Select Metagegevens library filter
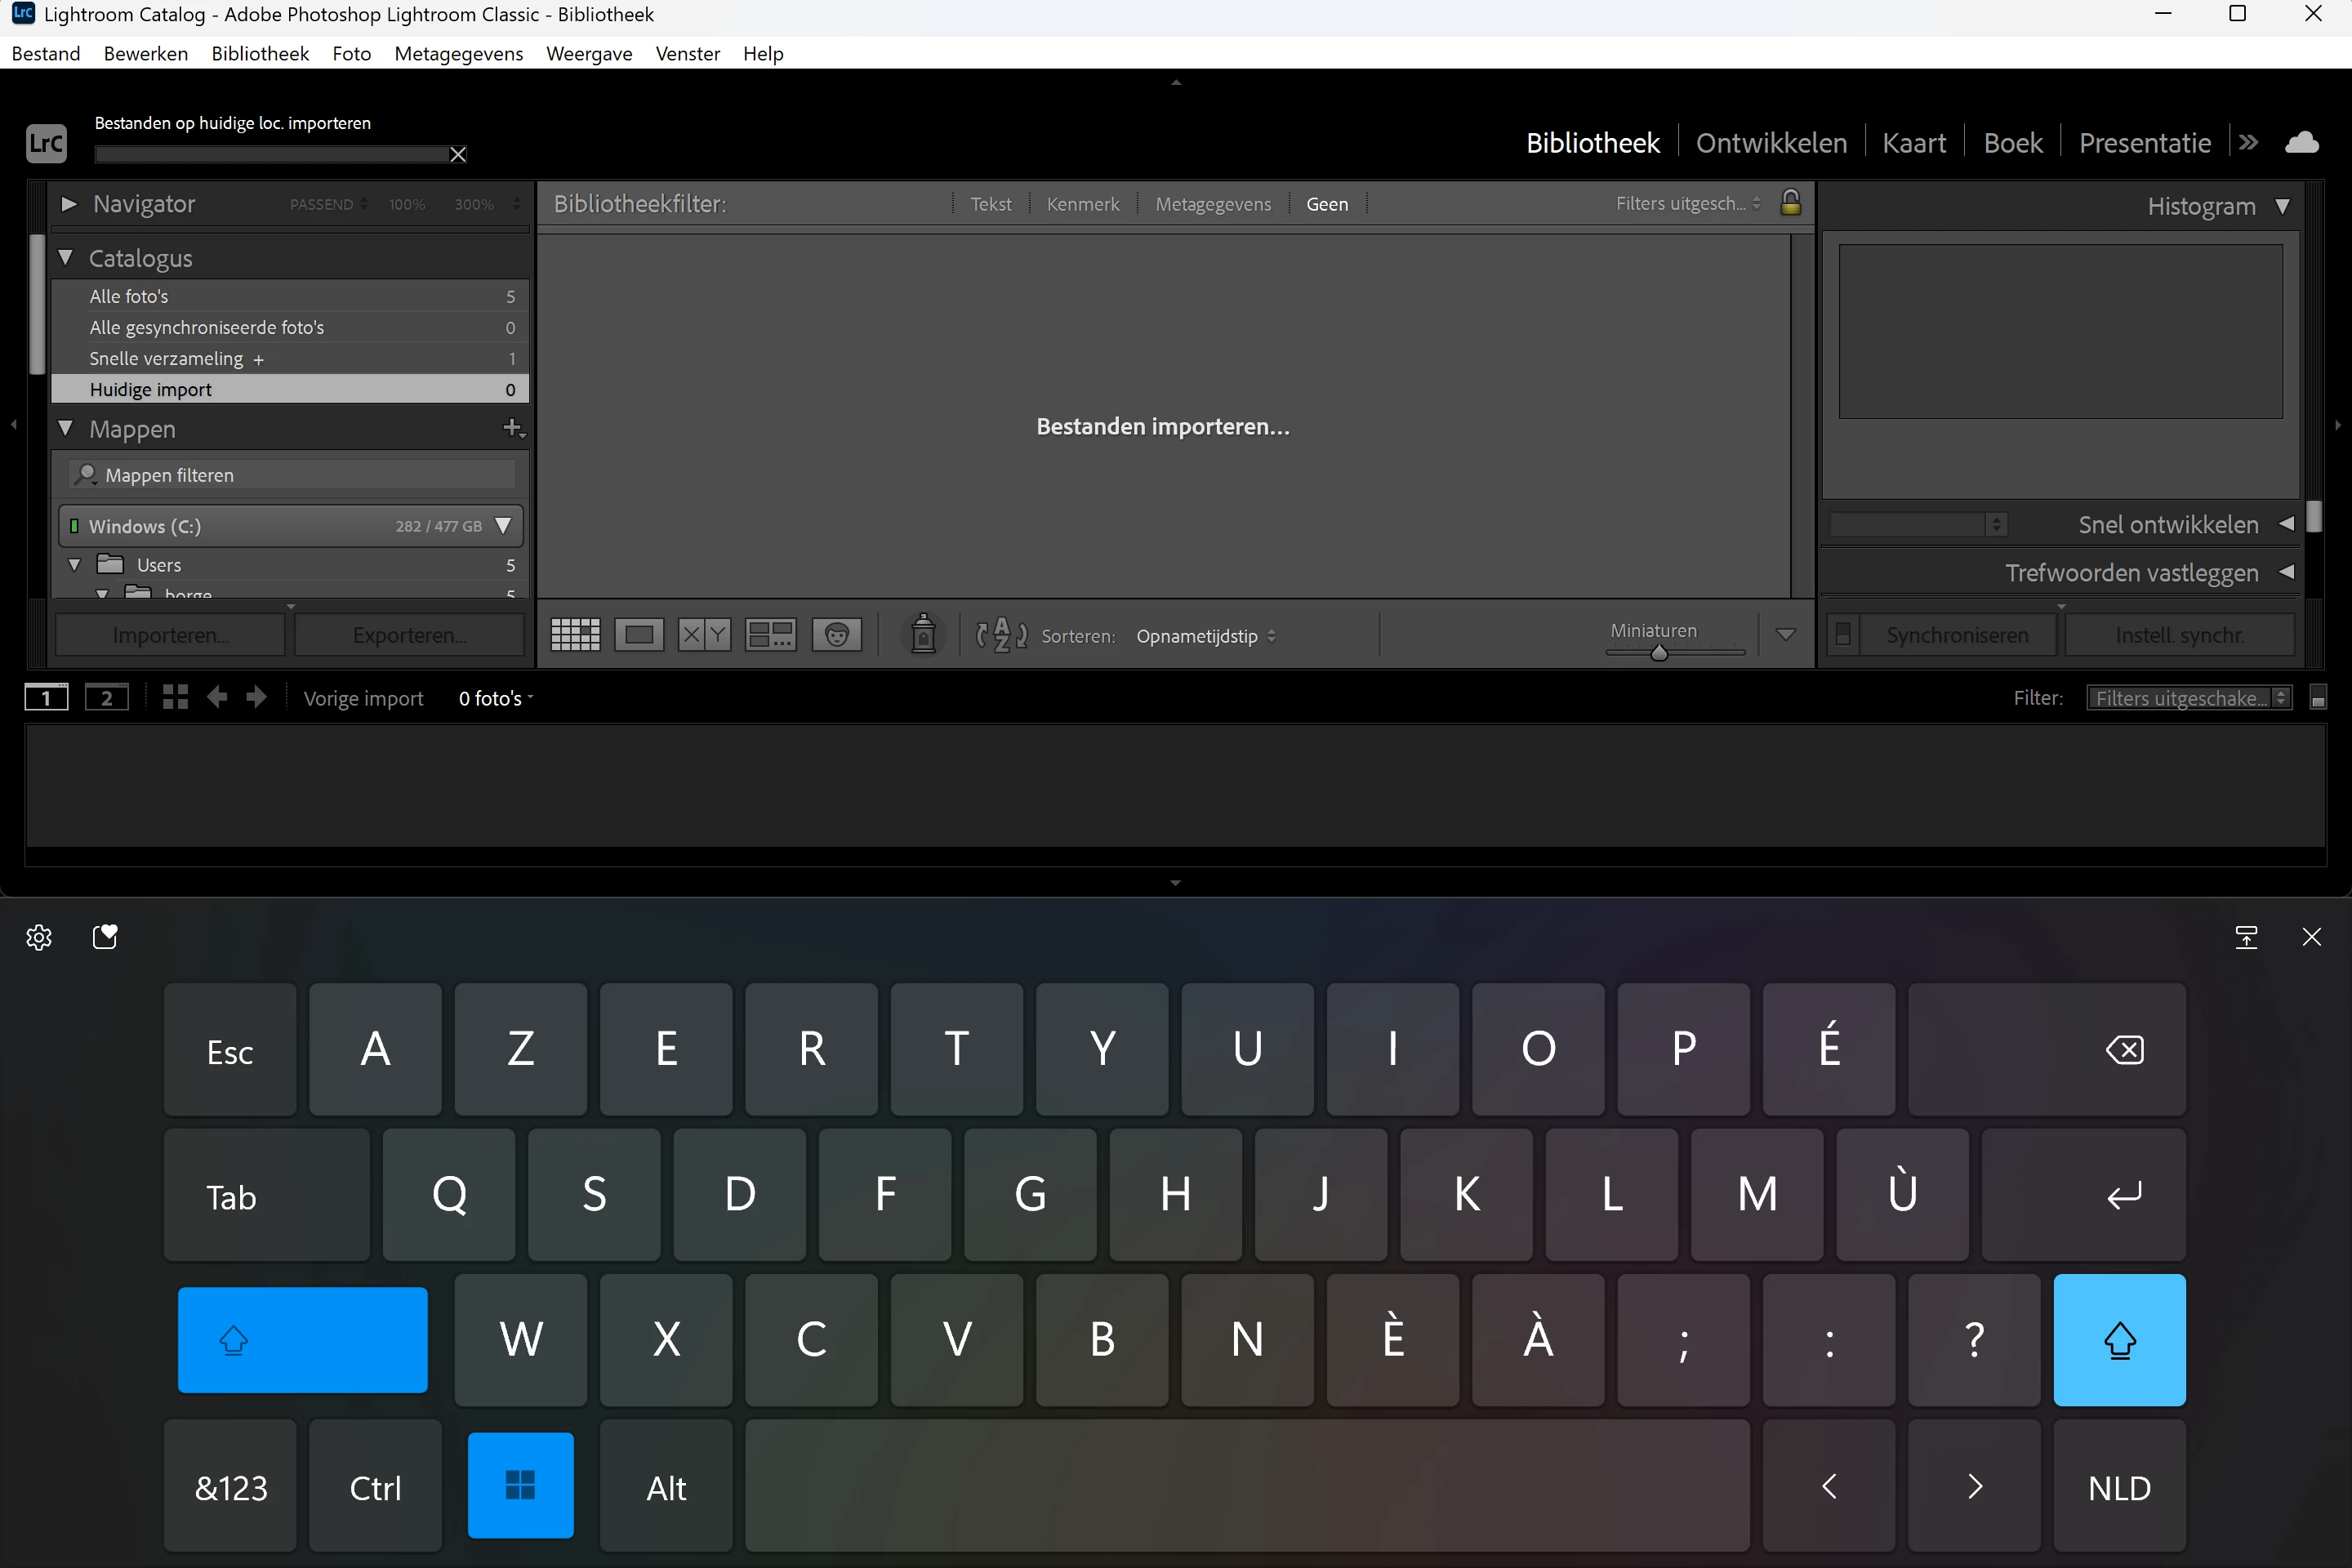 tap(1212, 204)
